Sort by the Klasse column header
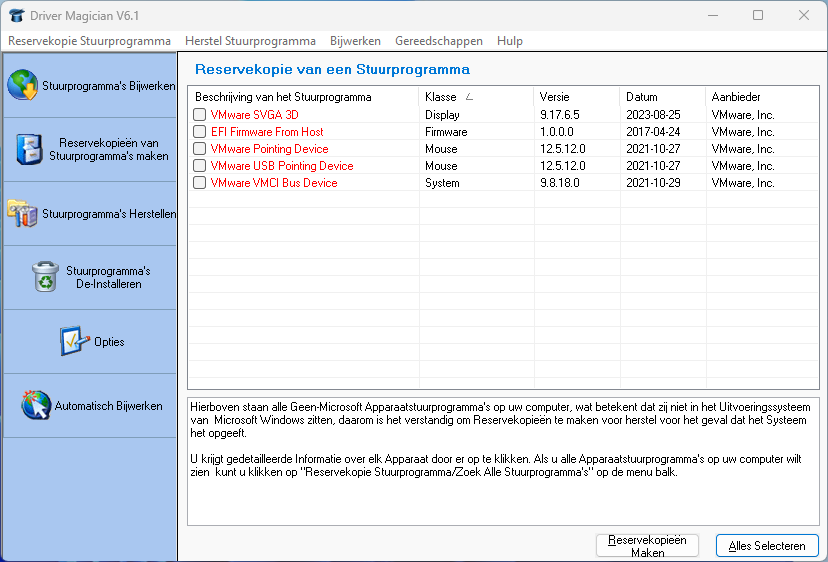Viewport: 828px width, 562px height. (x=476, y=97)
